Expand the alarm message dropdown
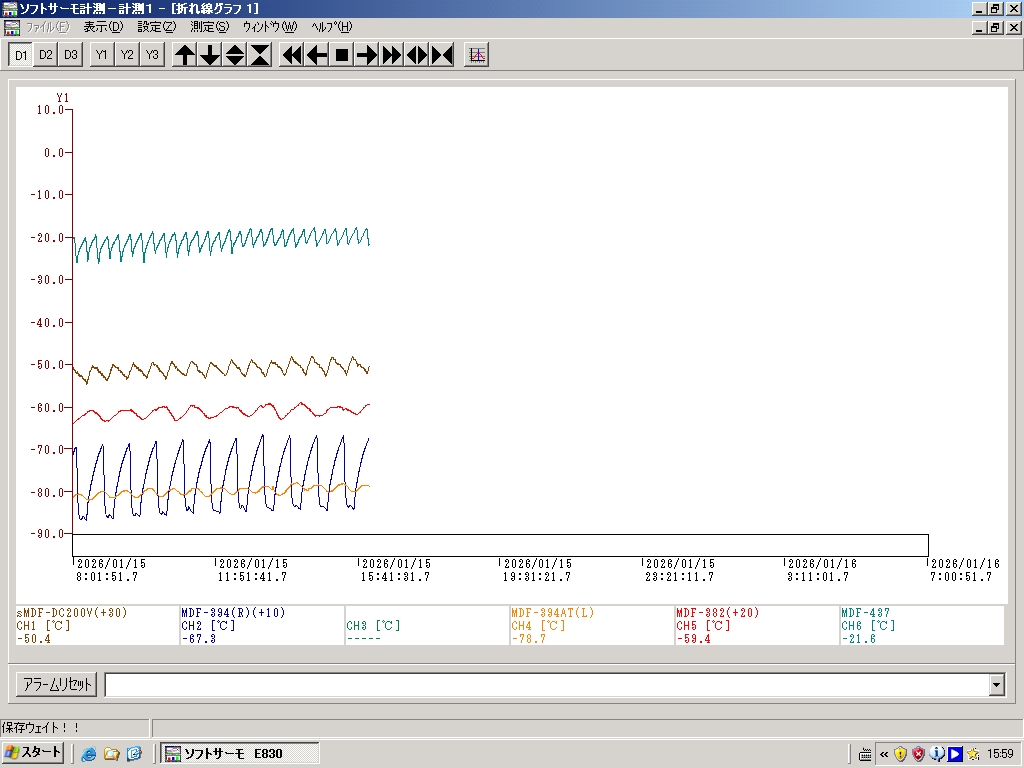 [x=996, y=685]
